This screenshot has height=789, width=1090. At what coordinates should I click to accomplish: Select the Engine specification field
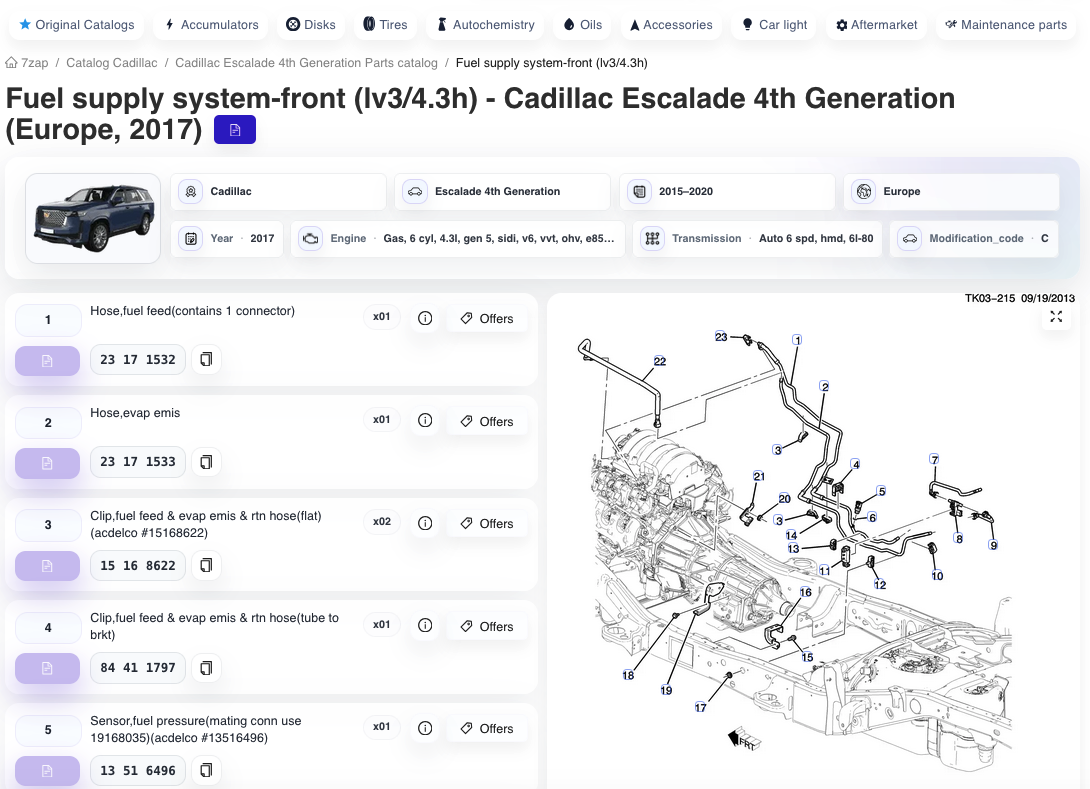457,238
